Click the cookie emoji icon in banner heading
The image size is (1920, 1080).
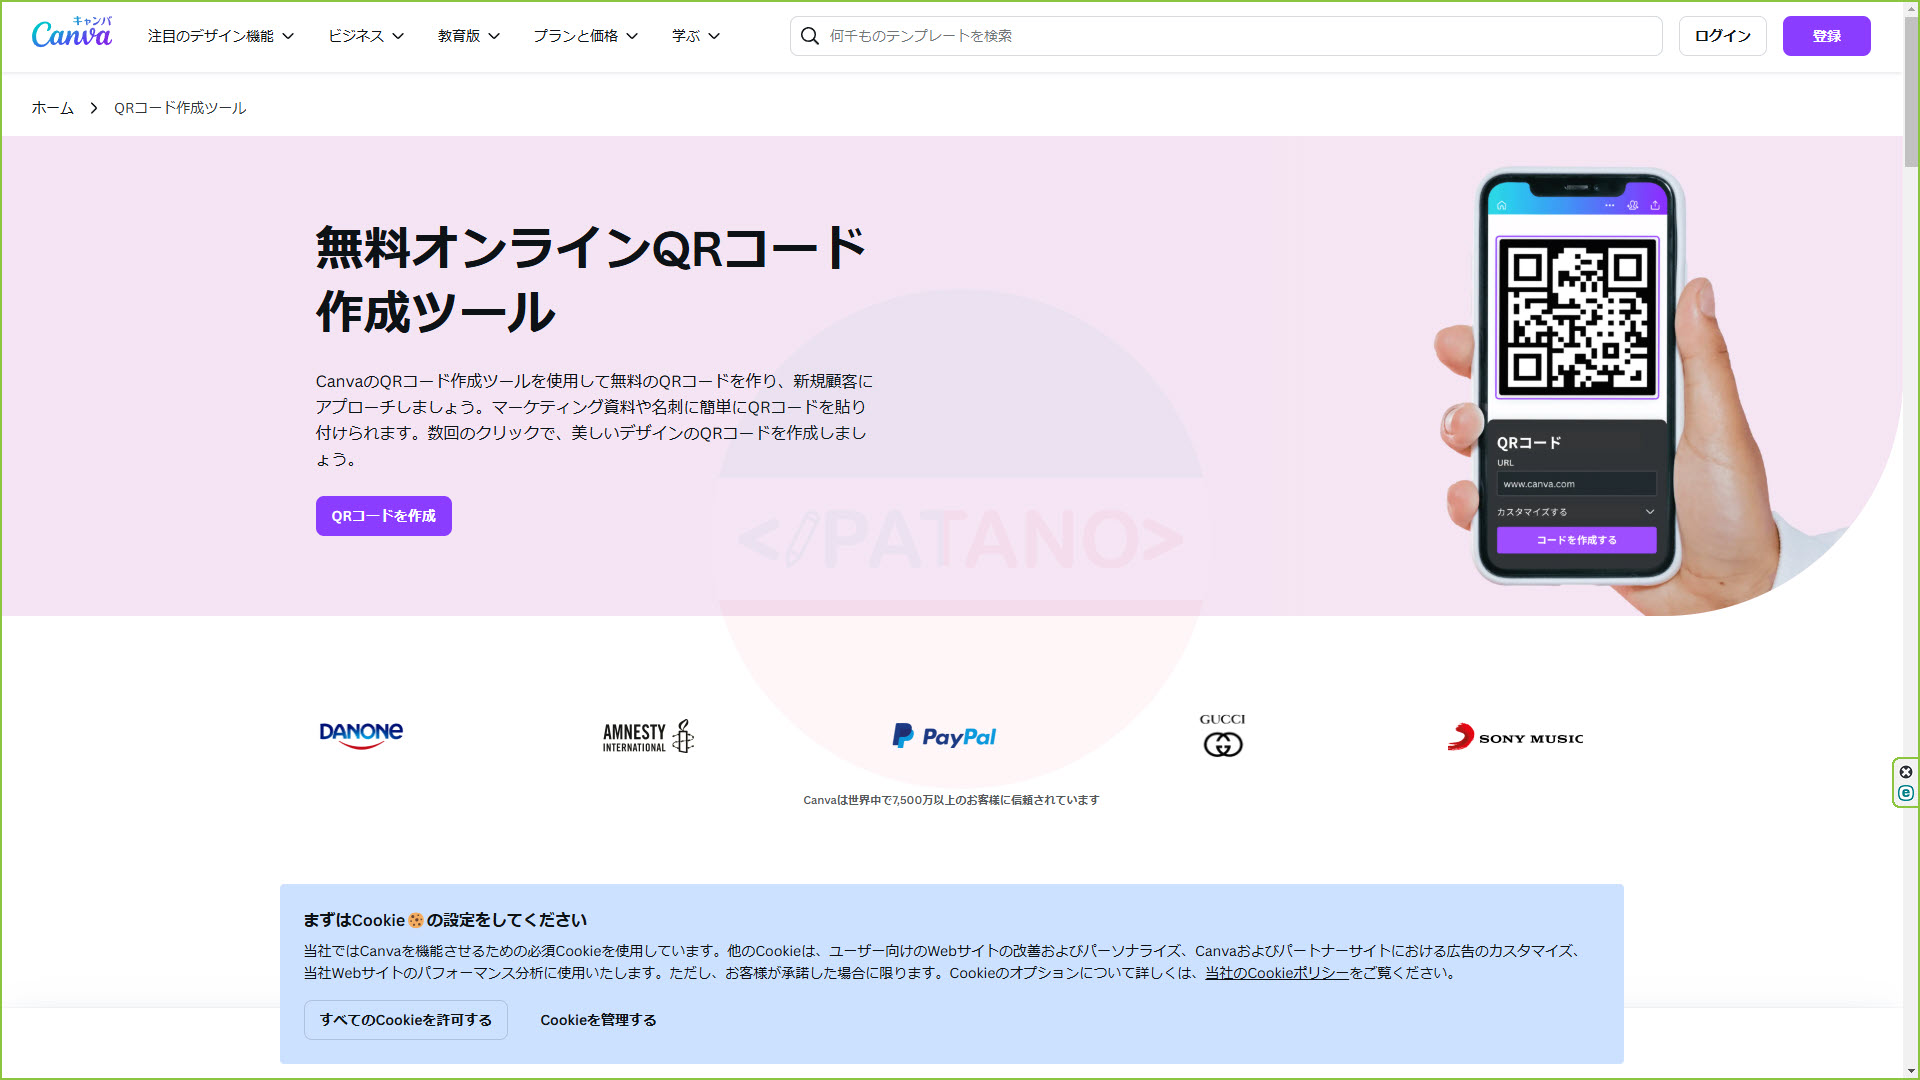click(x=416, y=920)
